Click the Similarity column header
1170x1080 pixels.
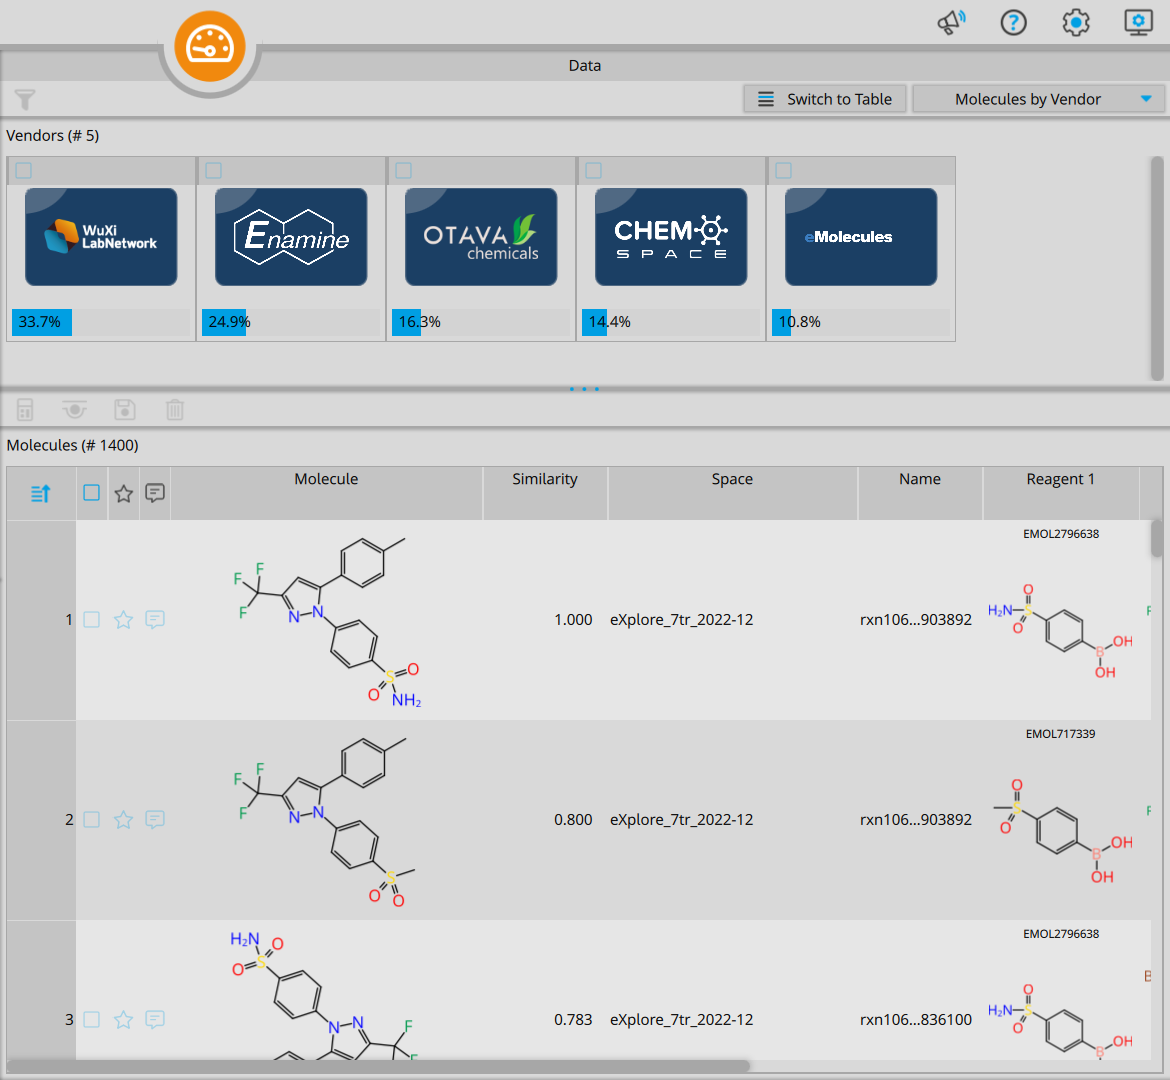pyautogui.click(x=545, y=479)
